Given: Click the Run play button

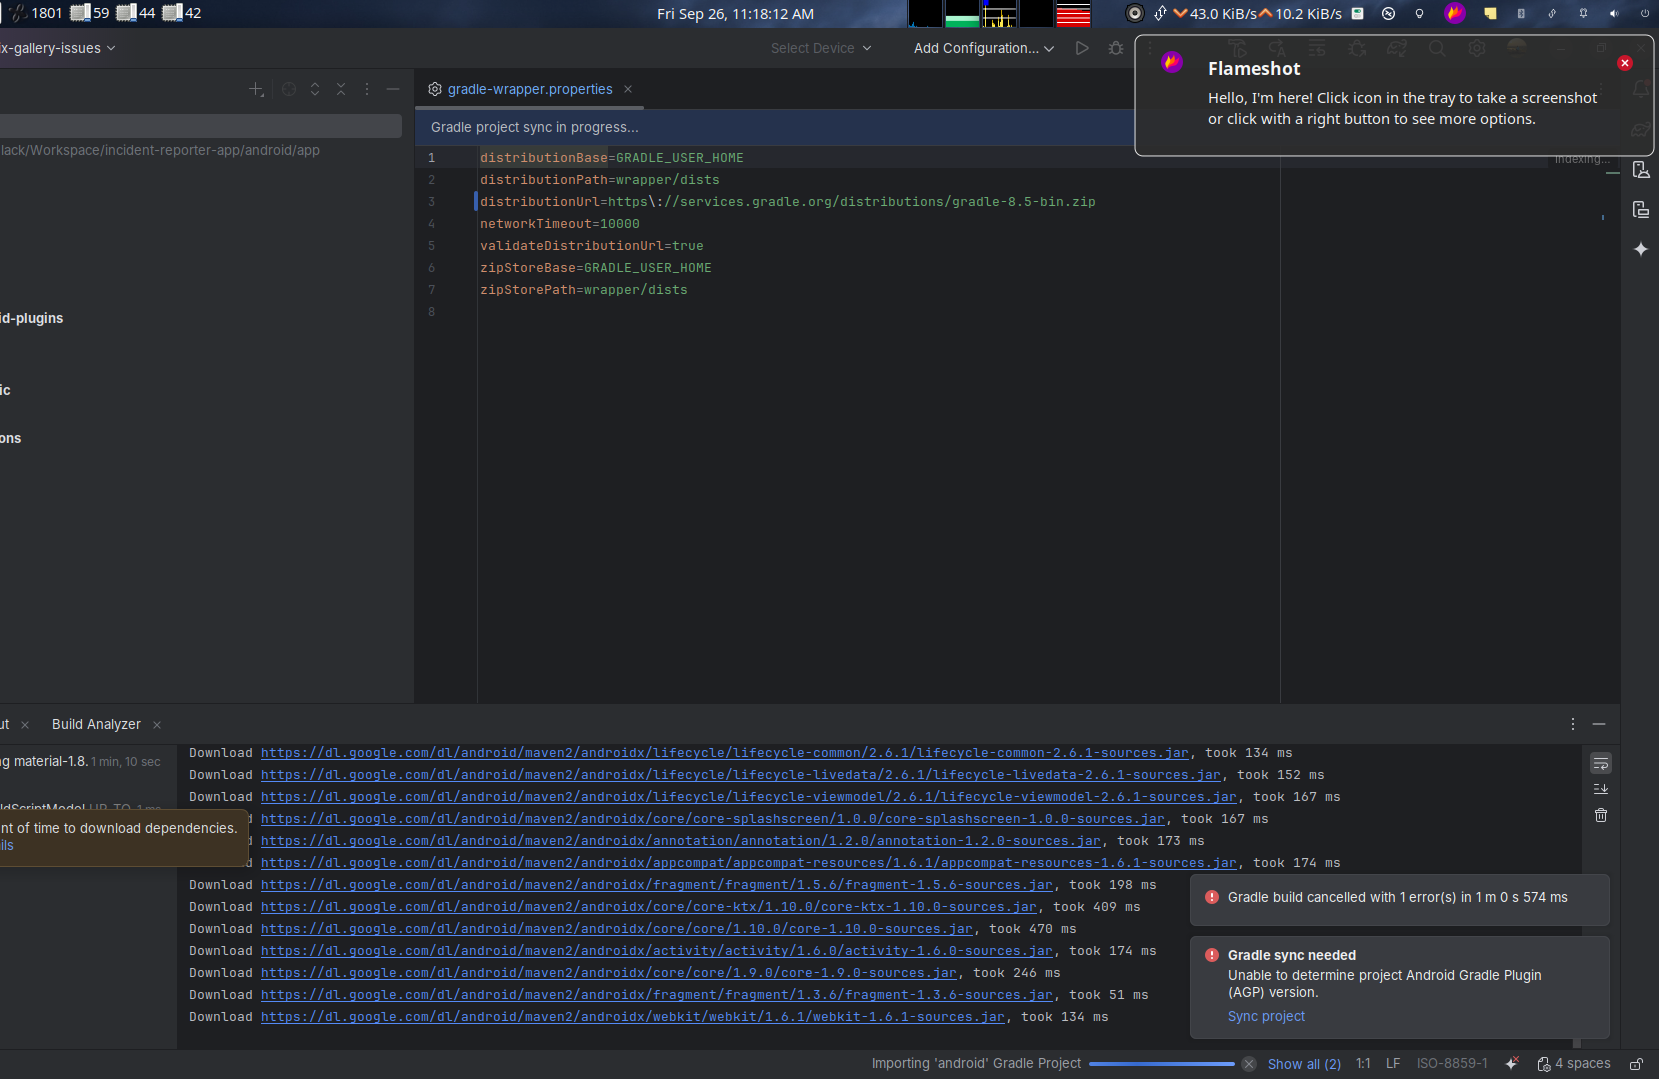Looking at the screenshot, I should click(x=1082, y=48).
